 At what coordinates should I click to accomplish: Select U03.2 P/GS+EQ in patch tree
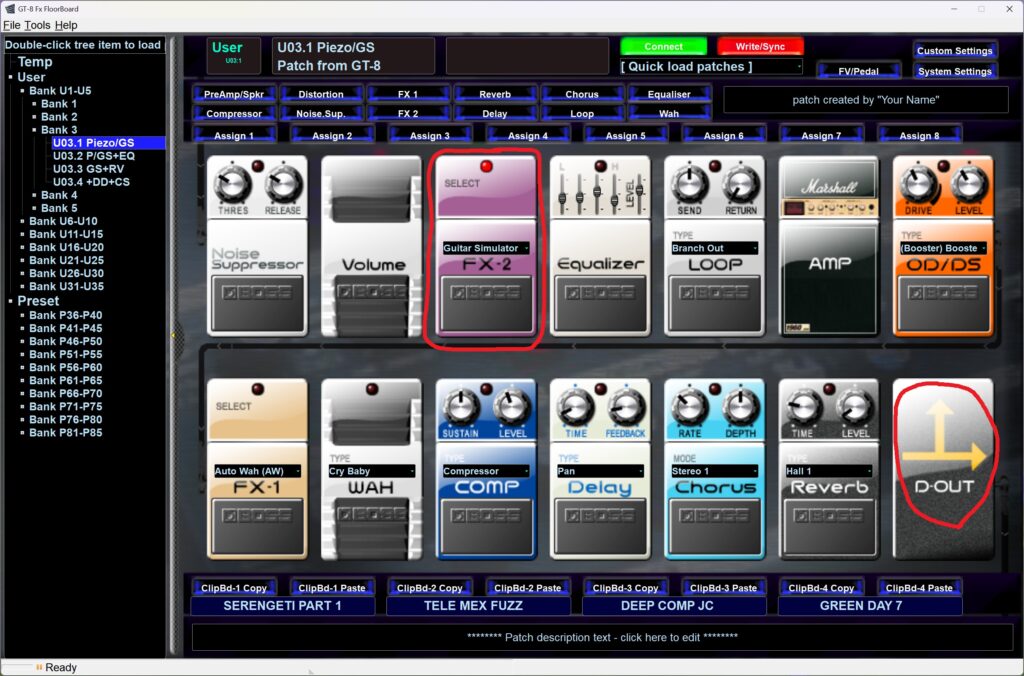click(x=94, y=156)
